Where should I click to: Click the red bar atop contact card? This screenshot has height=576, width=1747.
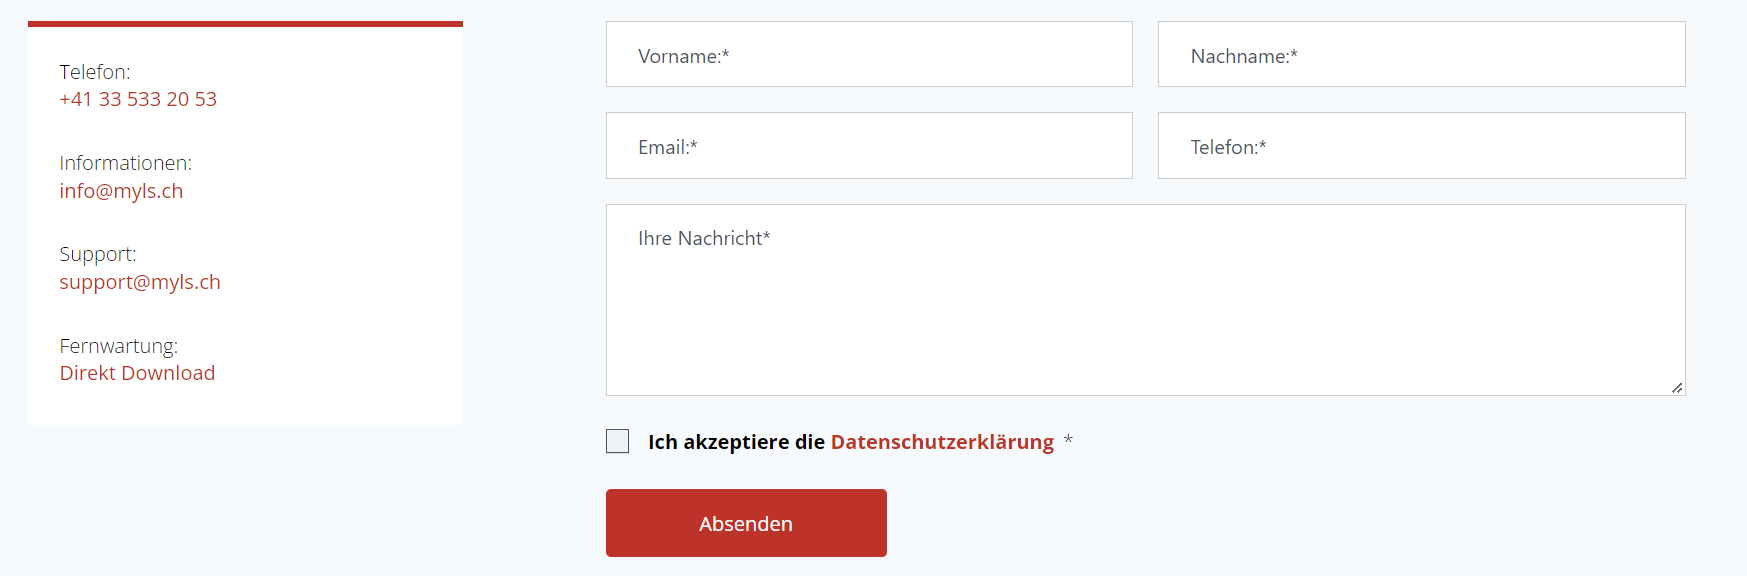[245, 24]
